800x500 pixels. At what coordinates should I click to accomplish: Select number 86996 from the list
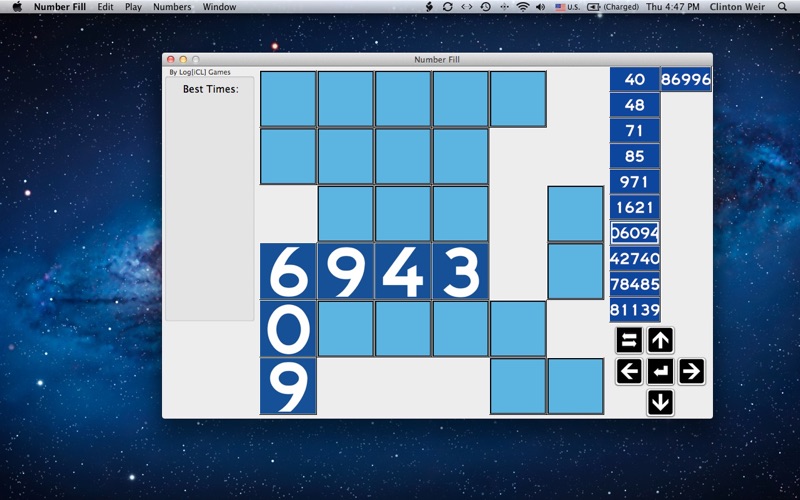tap(686, 80)
